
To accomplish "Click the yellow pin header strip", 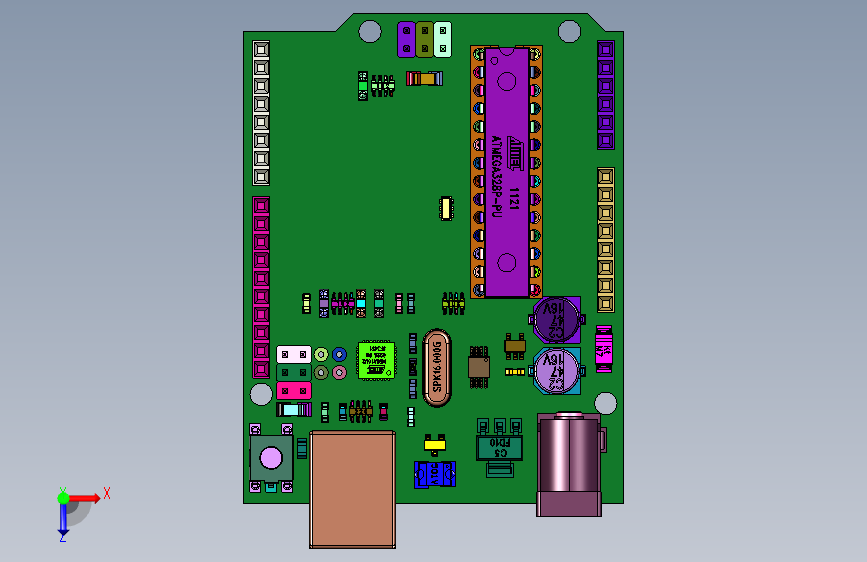I will pos(605,240).
